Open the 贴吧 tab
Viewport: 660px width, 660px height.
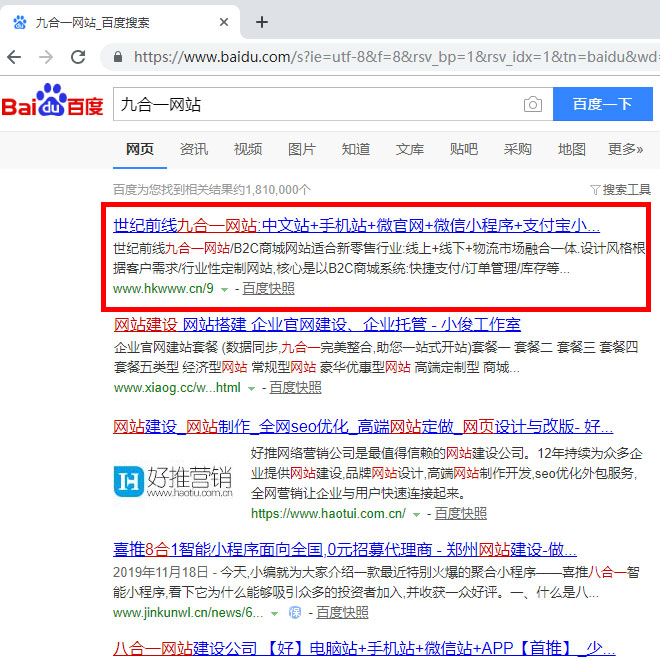[463, 149]
